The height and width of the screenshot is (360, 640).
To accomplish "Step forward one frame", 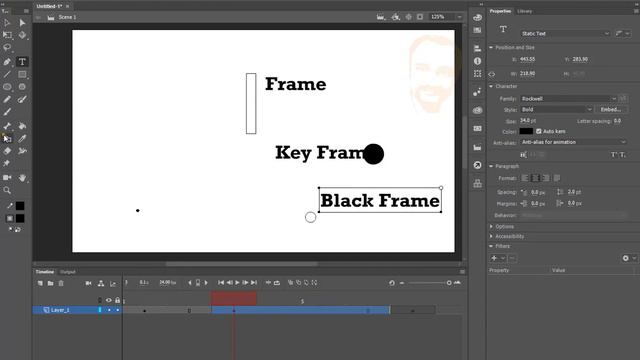I will tap(245, 283).
